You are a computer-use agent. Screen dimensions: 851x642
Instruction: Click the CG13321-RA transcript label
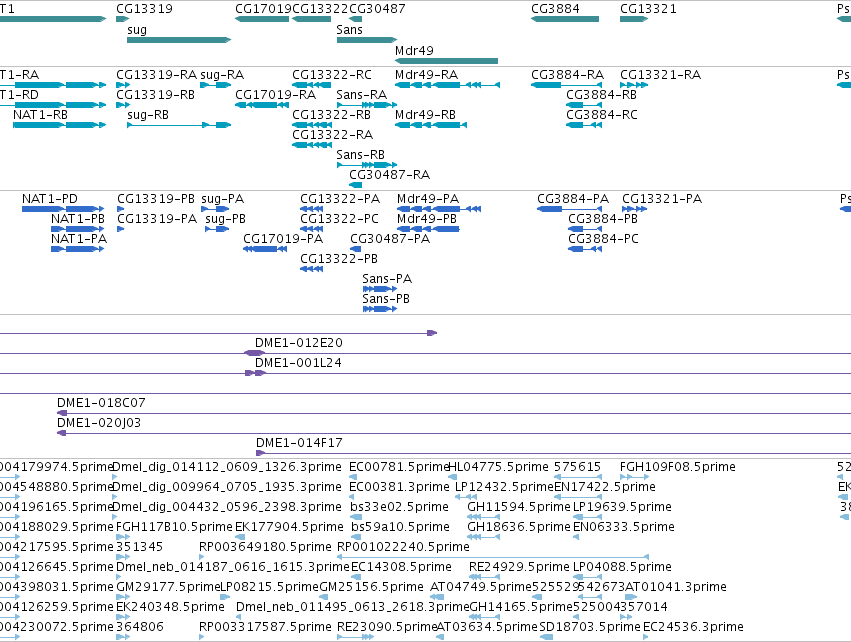point(661,75)
